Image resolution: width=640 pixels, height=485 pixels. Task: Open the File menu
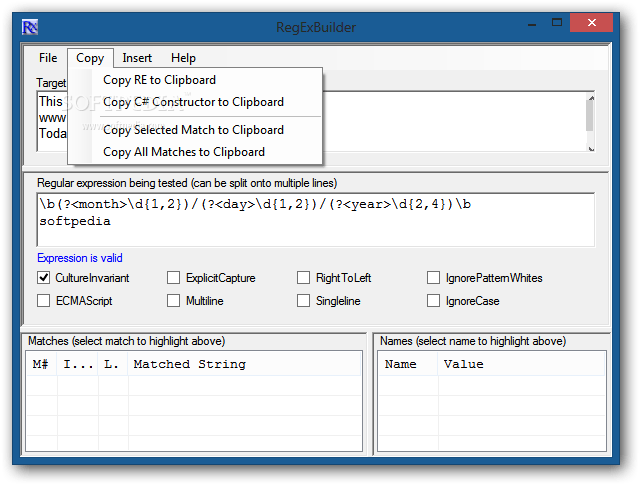pos(48,58)
